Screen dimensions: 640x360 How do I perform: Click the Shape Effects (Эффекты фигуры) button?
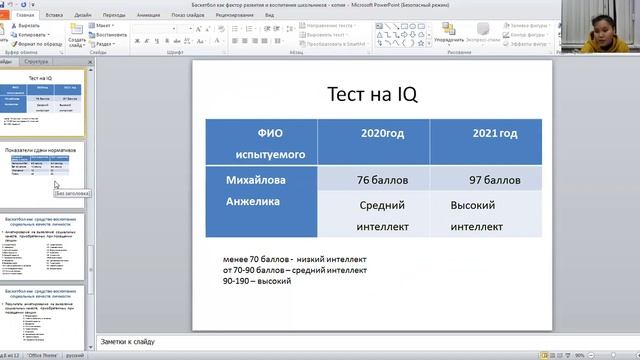(x=527, y=44)
